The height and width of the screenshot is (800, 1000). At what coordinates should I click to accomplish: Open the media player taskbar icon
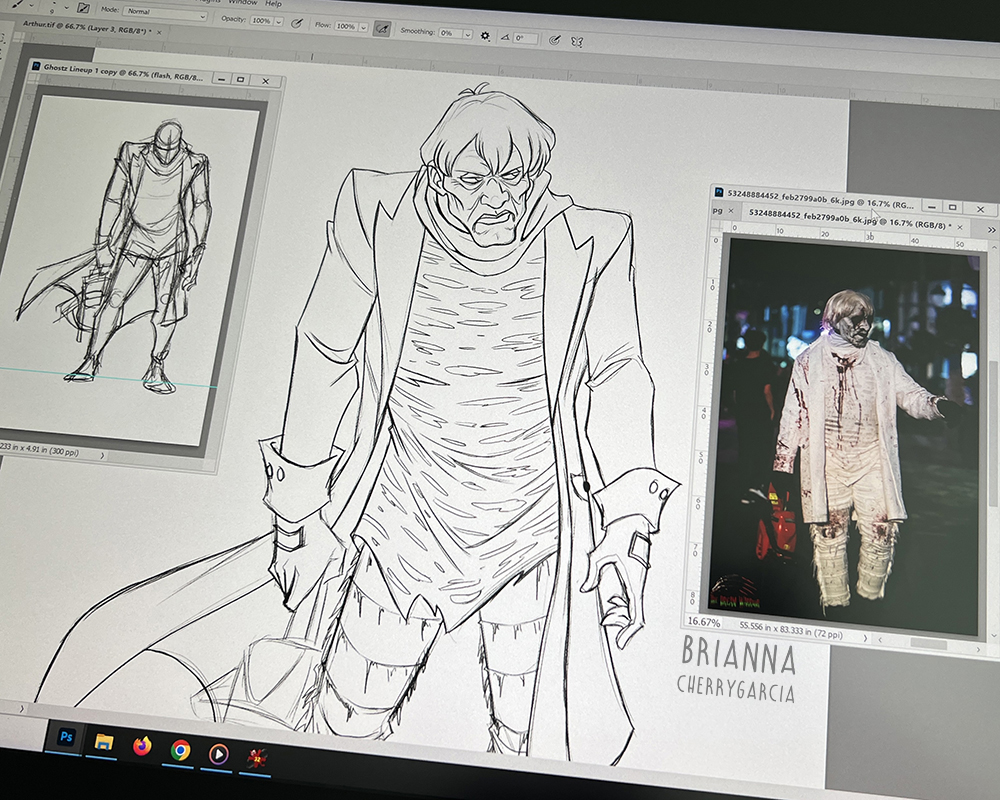coord(218,753)
